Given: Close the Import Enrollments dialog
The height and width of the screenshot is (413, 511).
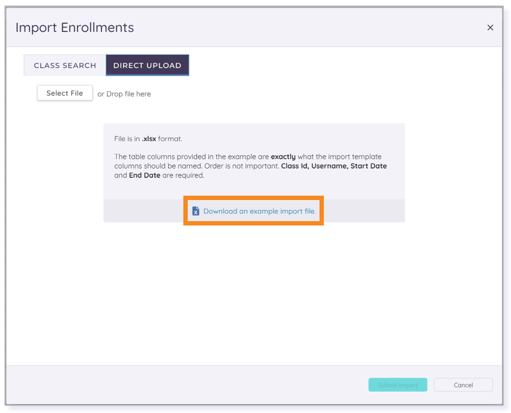Looking at the screenshot, I should pos(490,28).
